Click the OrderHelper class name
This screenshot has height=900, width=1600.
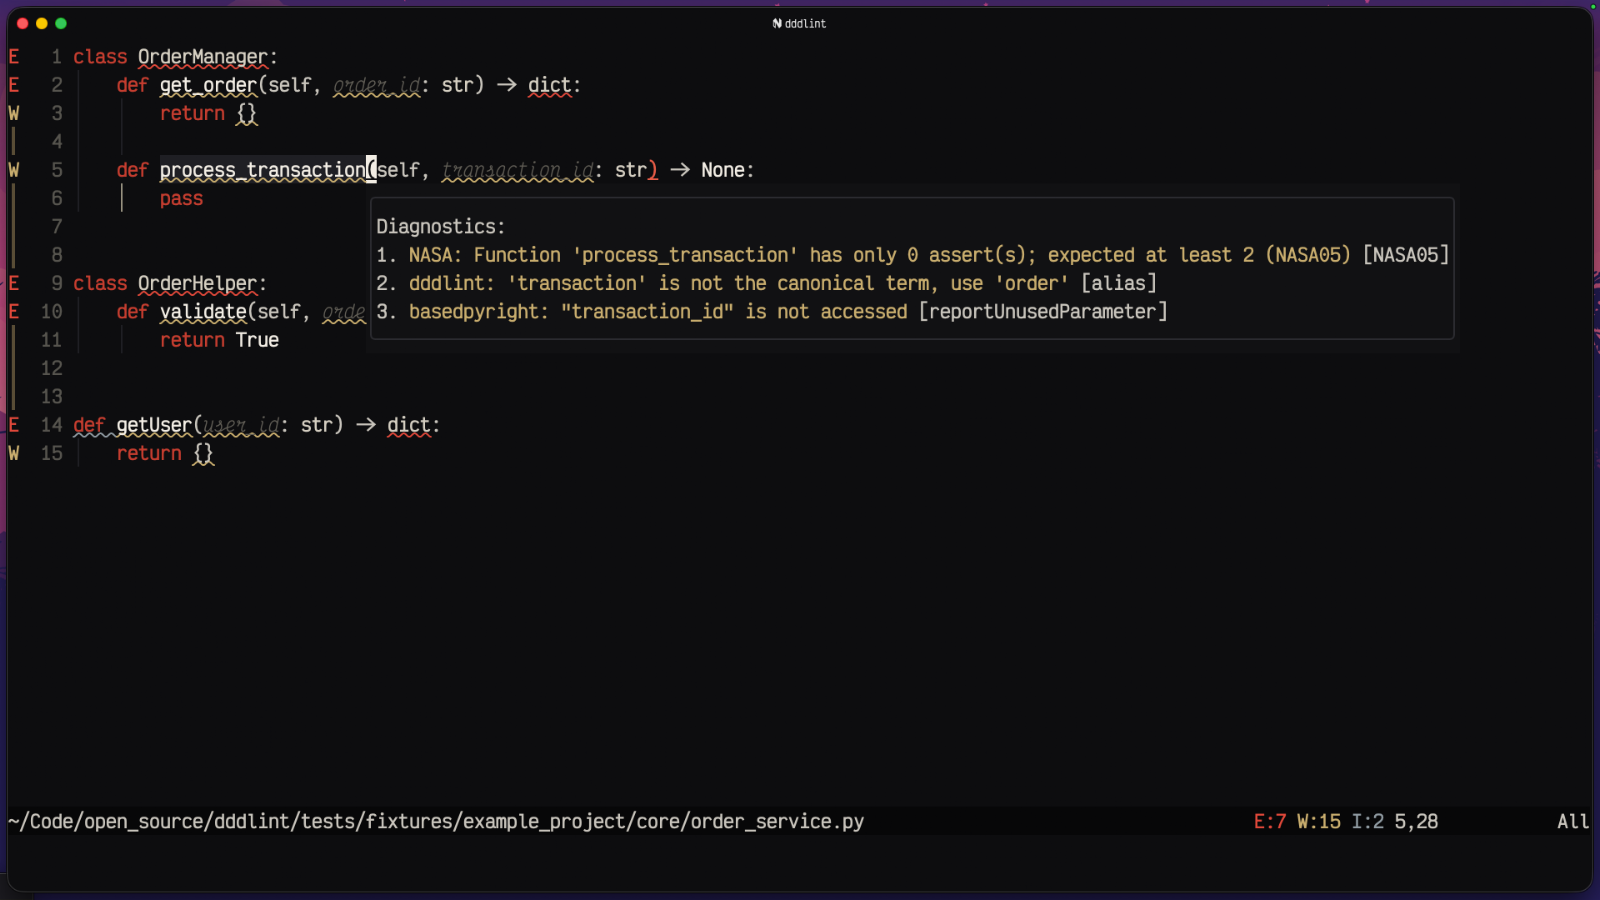pyautogui.click(x=198, y=283)
